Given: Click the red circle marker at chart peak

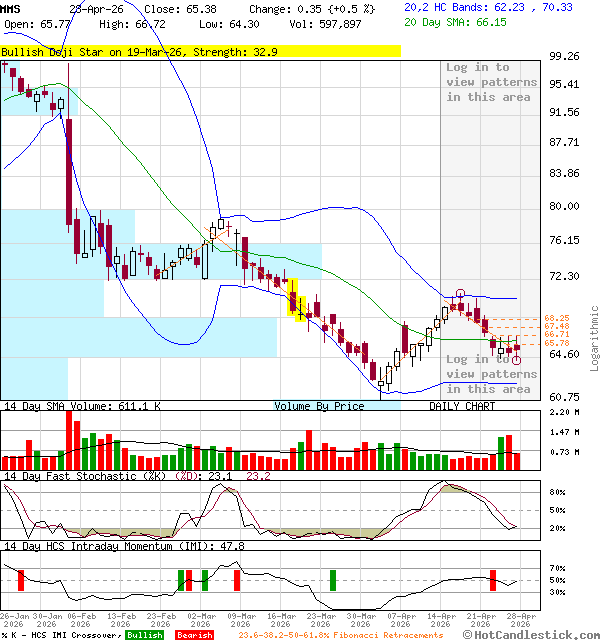Looking at the screenshot, I should tap(460, 294).
